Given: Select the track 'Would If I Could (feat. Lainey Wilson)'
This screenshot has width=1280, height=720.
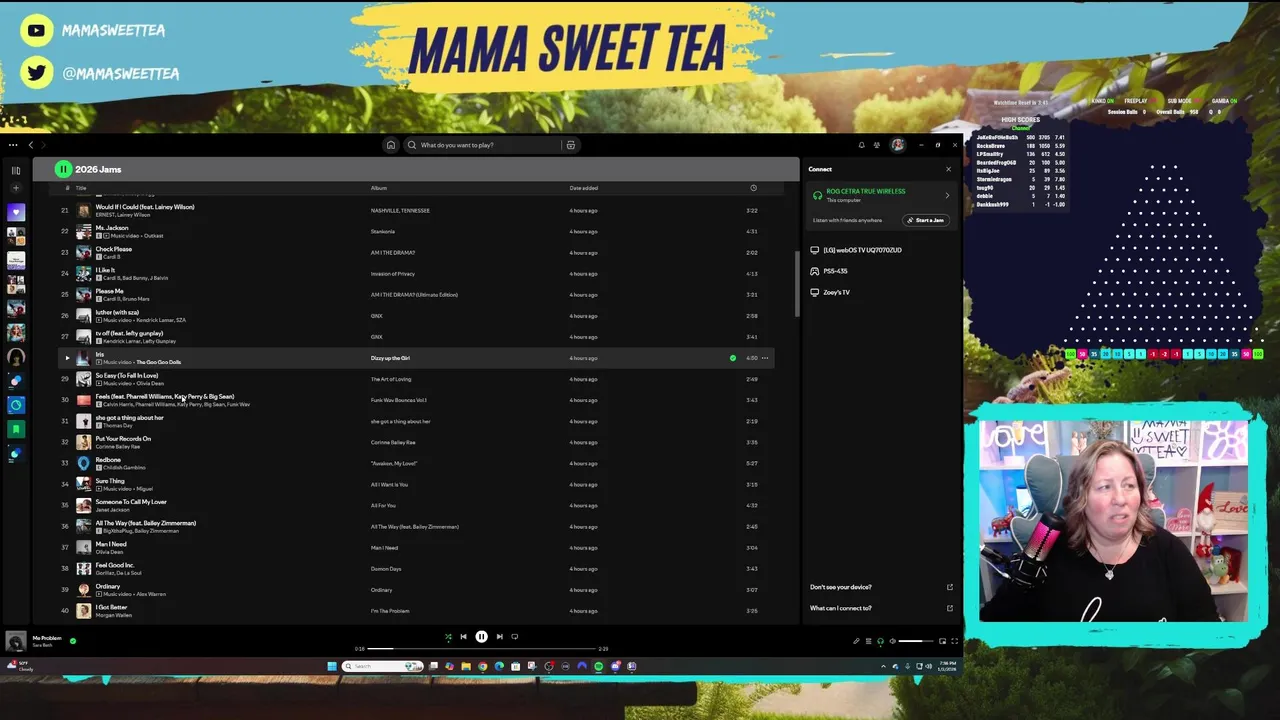Looking at the screenshot, I should click(145, 207).
